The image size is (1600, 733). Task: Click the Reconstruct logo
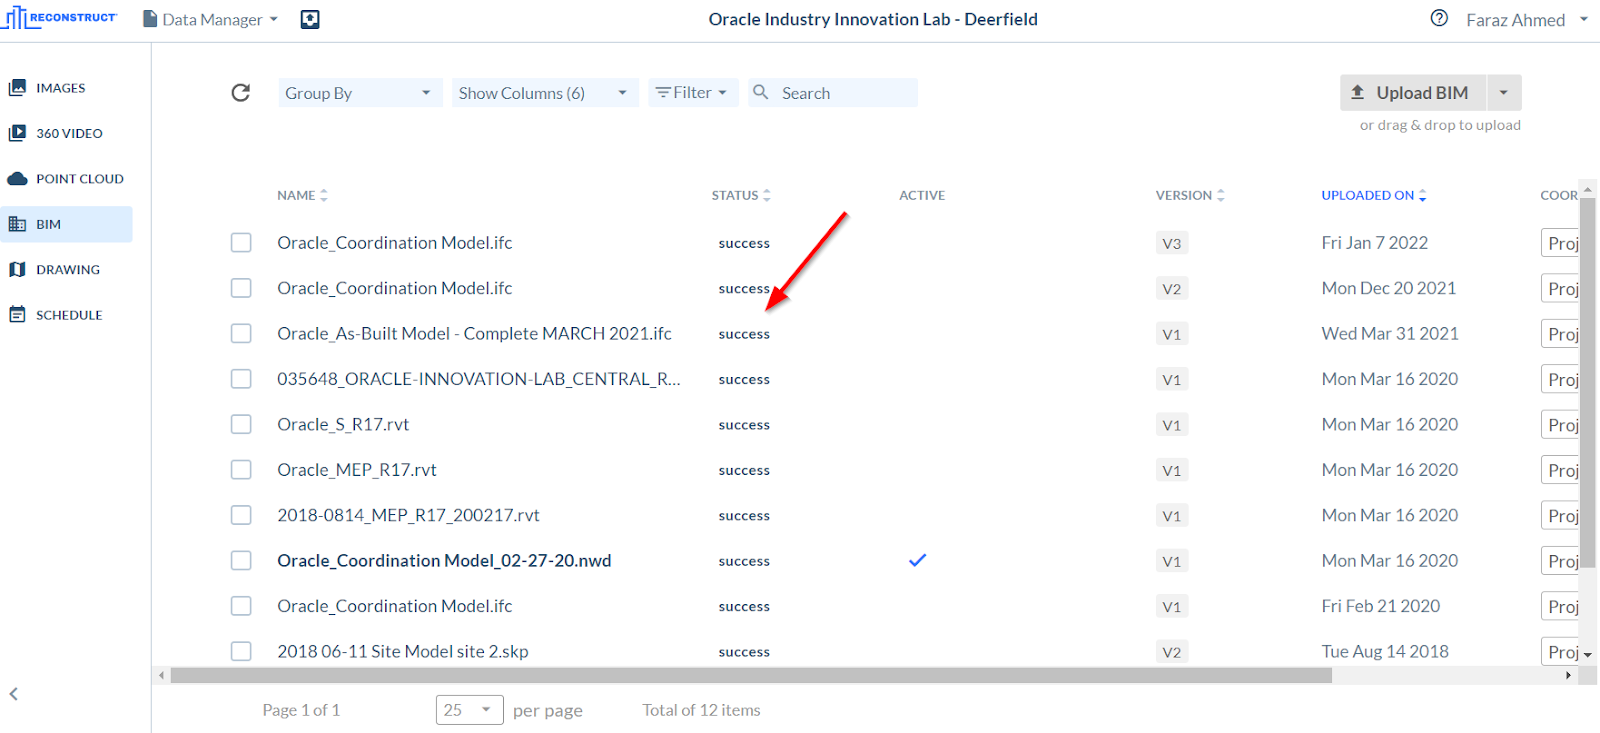(59, 18)
